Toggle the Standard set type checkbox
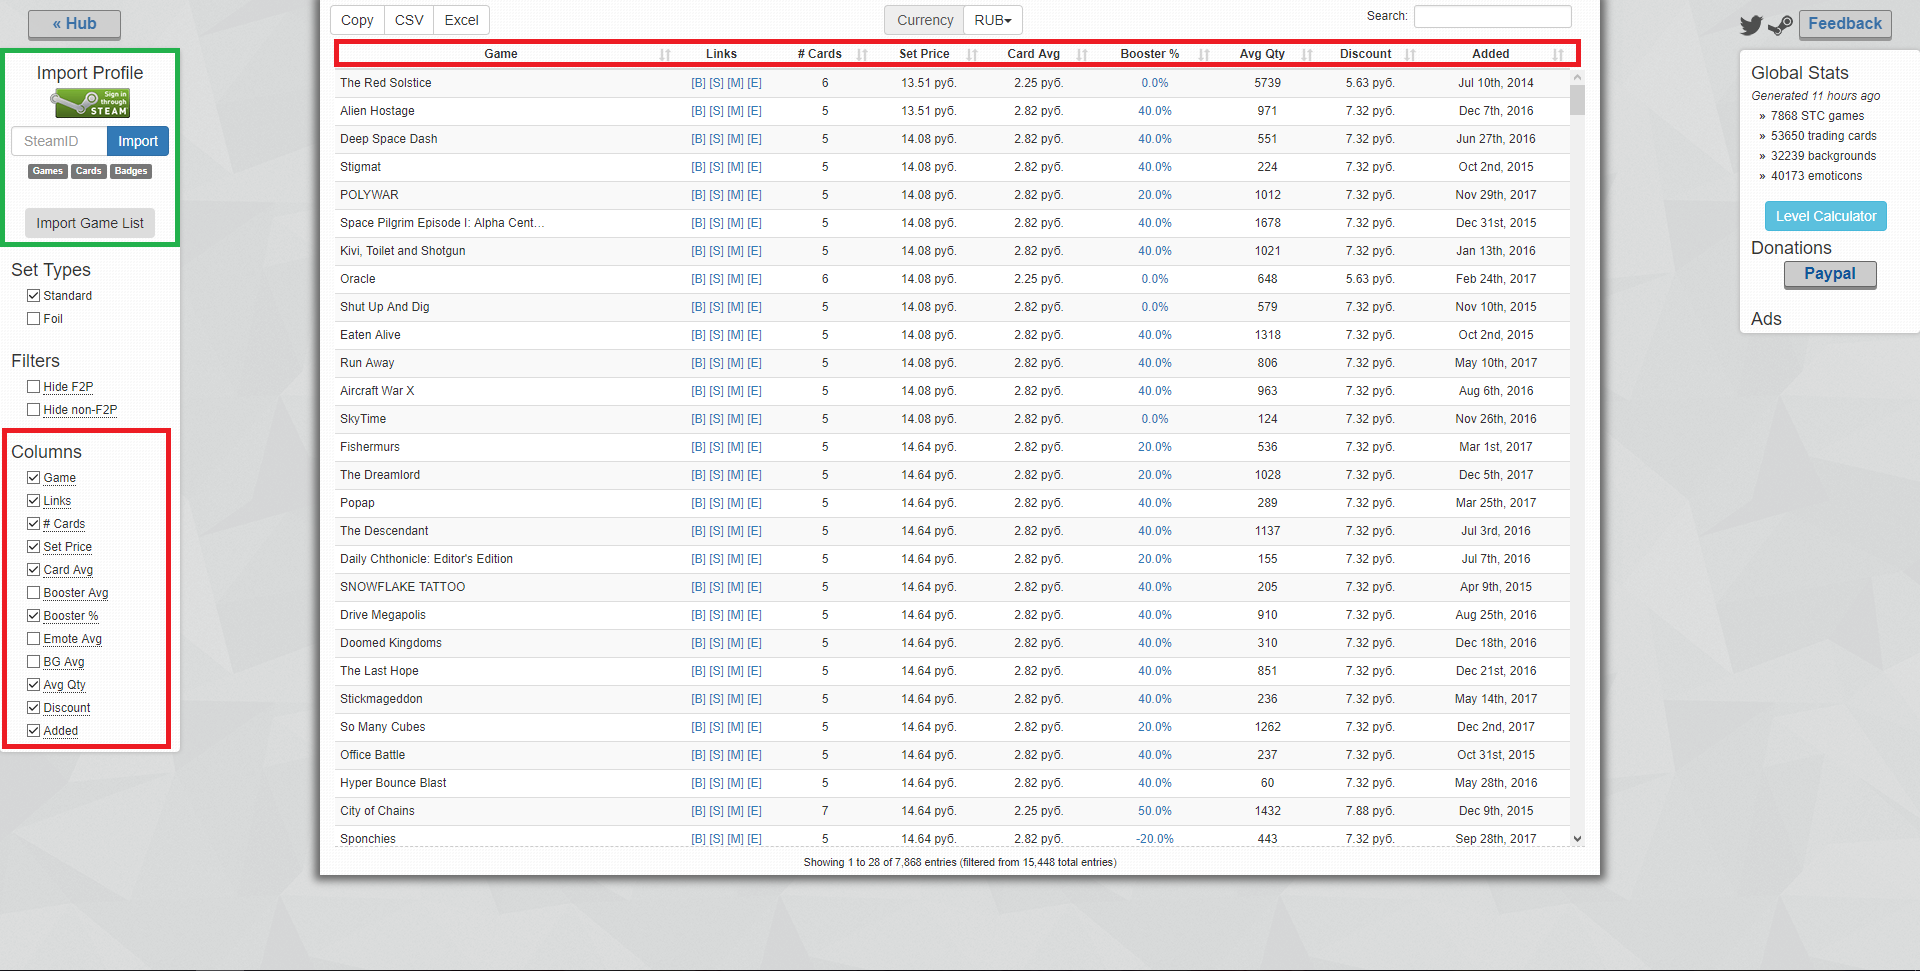Screen dimensions: 1920x971 33,296
